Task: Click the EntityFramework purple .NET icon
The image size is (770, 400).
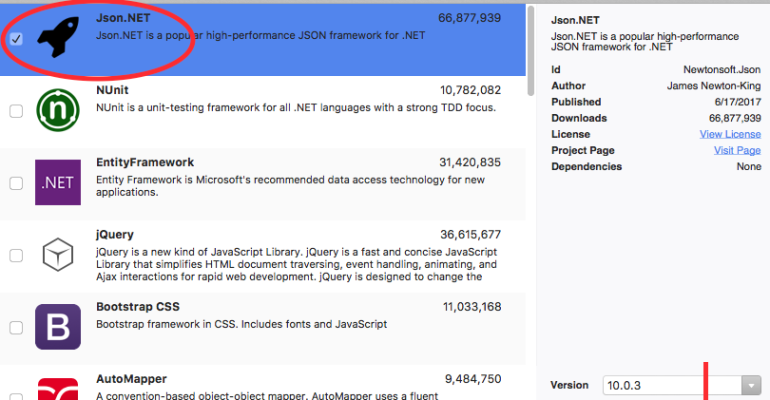Action: 58,182
